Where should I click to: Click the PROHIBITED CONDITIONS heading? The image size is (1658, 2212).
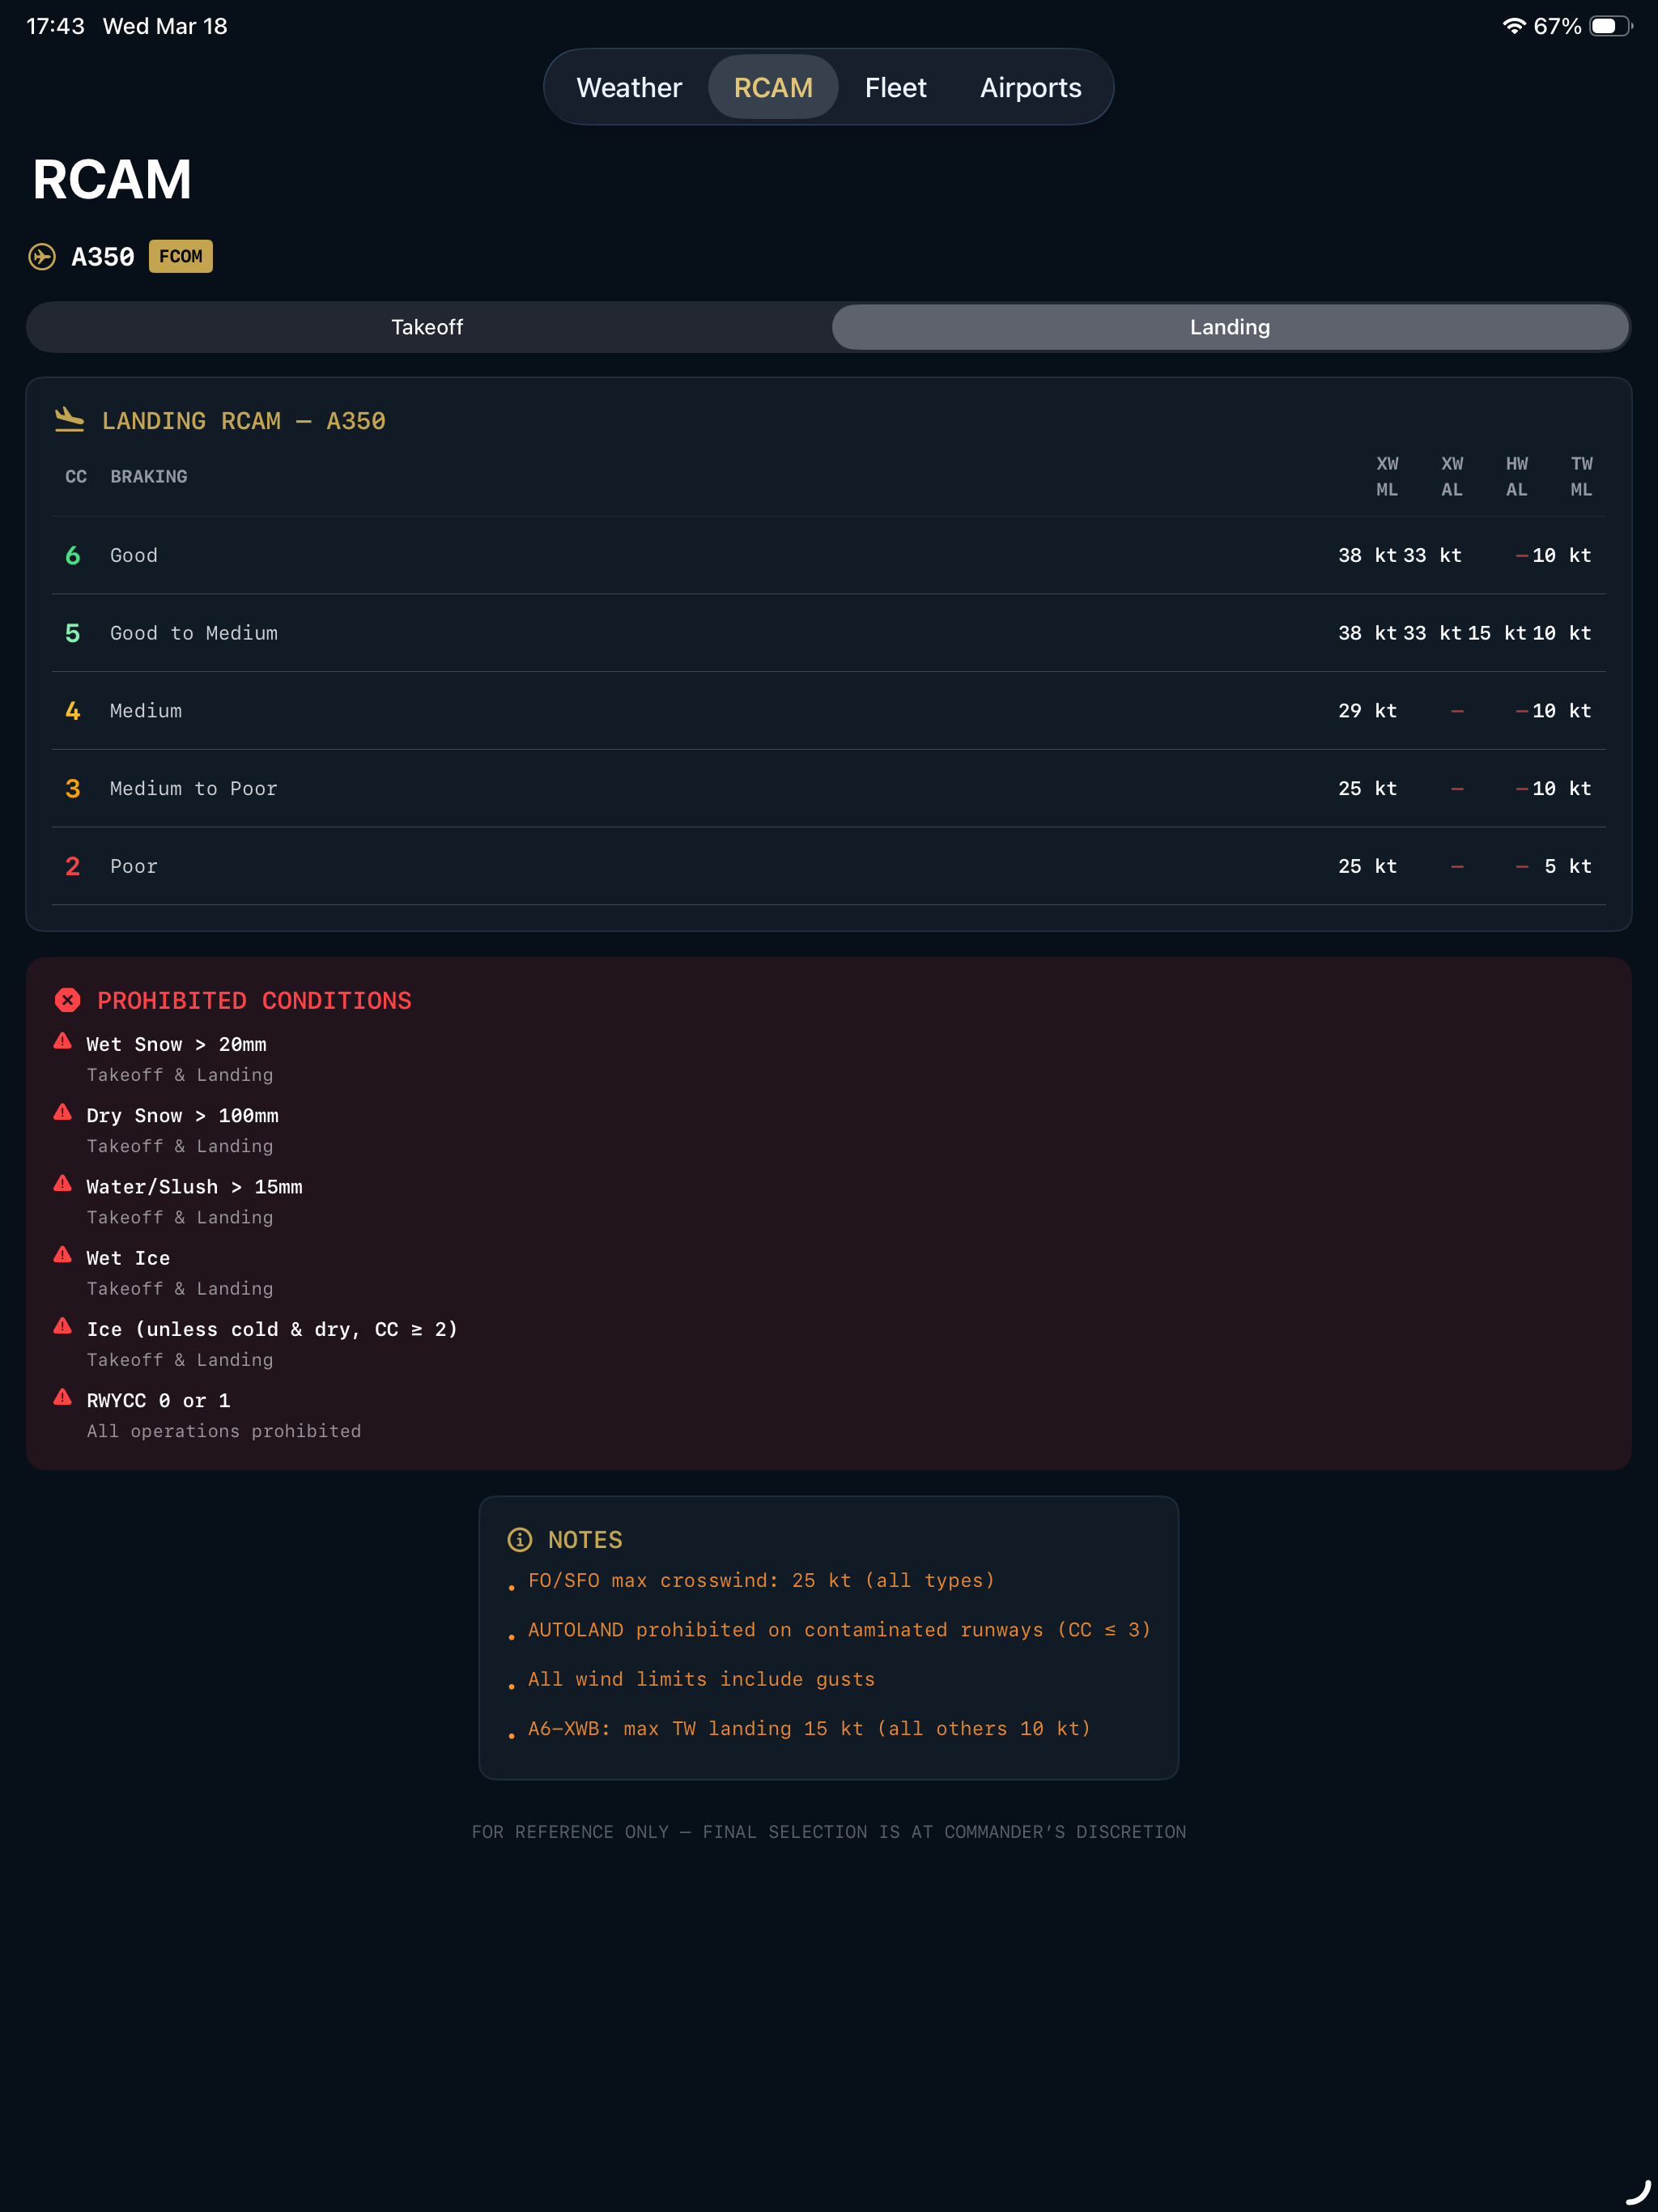coord(254,1000)
